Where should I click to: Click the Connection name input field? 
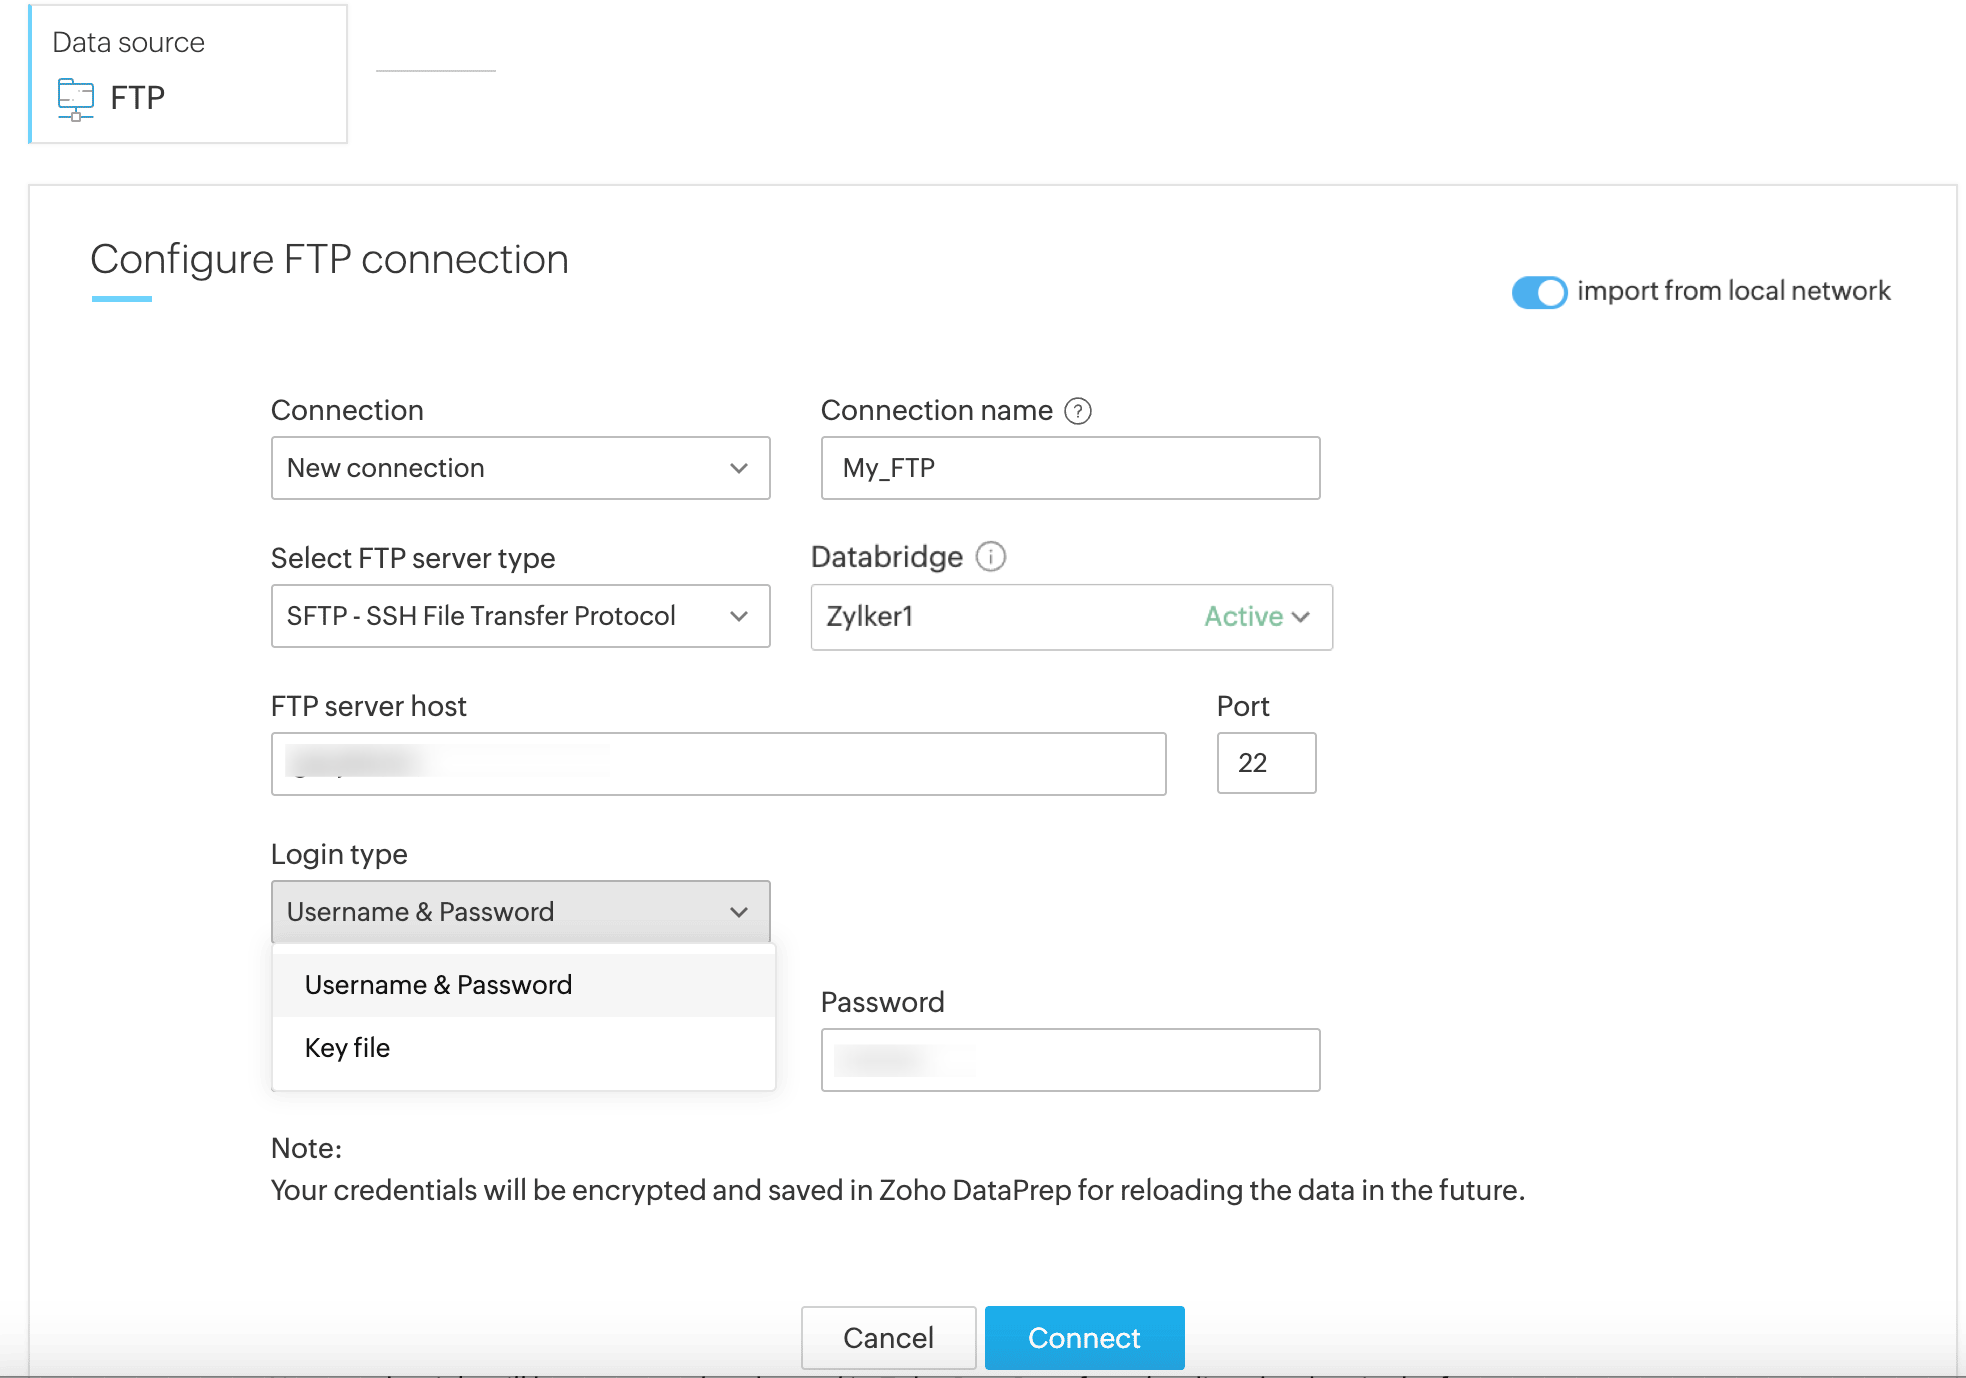tap(1070, 468)
